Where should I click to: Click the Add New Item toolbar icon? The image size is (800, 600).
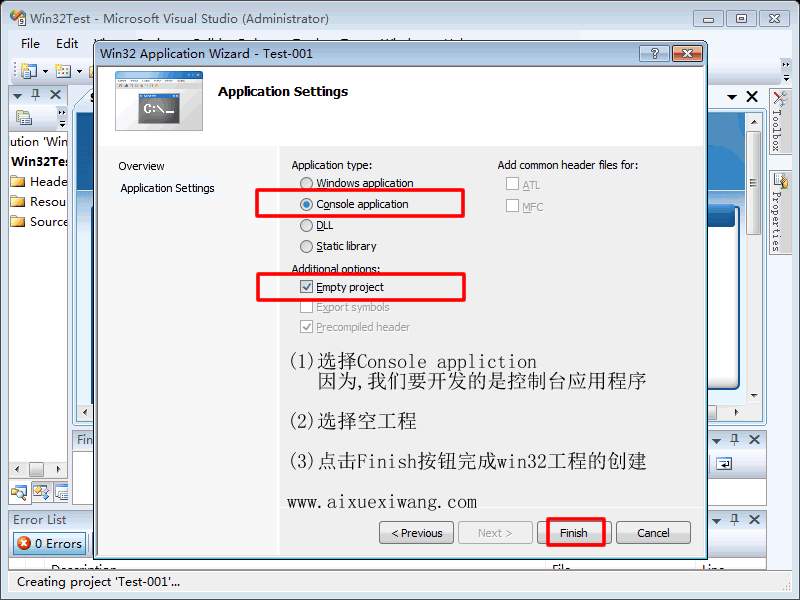[x=62, y=71]
